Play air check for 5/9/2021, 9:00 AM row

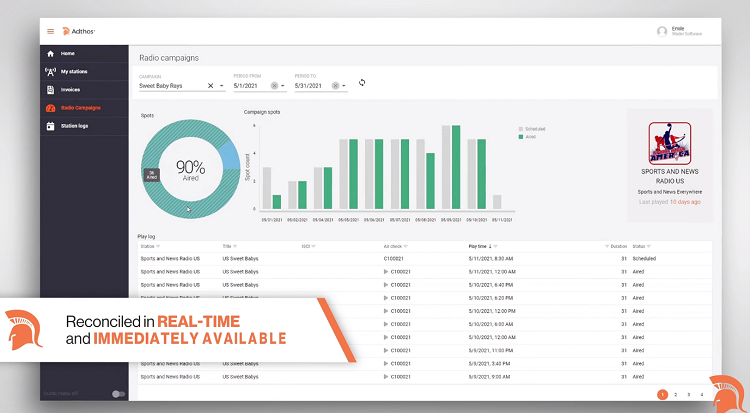(386, 377)
